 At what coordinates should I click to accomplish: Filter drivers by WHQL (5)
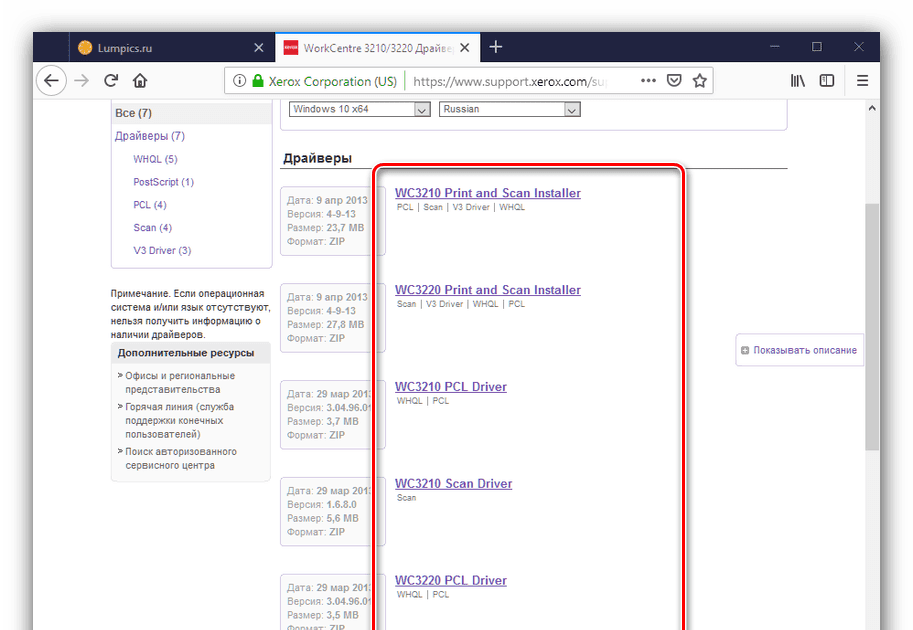(155, 159)
